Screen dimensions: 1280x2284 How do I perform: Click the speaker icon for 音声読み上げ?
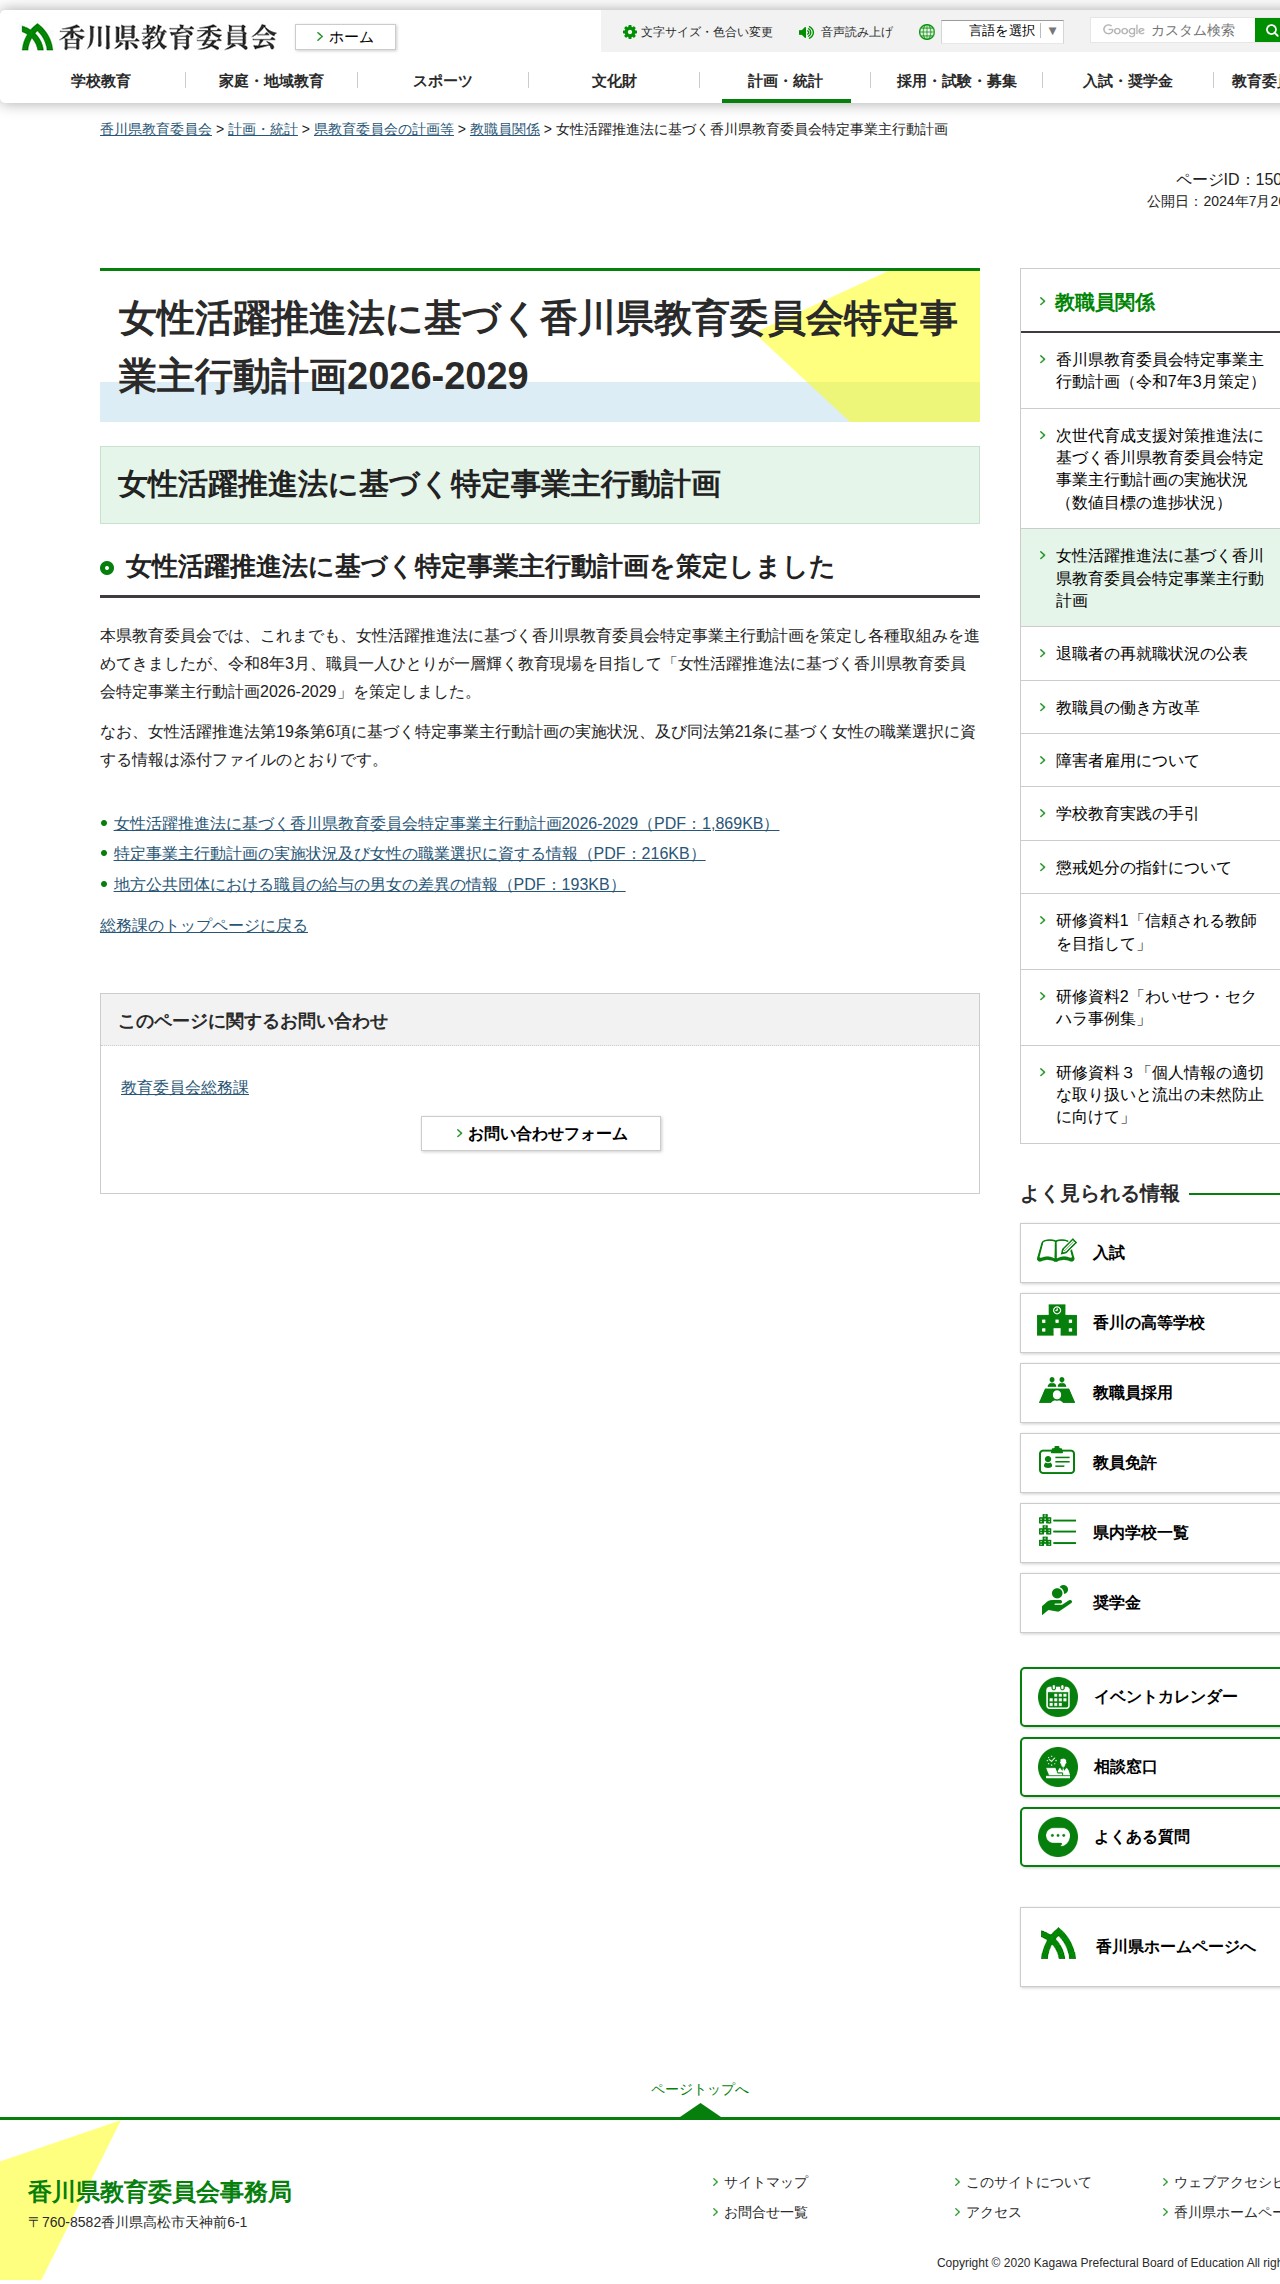point(806,32)
